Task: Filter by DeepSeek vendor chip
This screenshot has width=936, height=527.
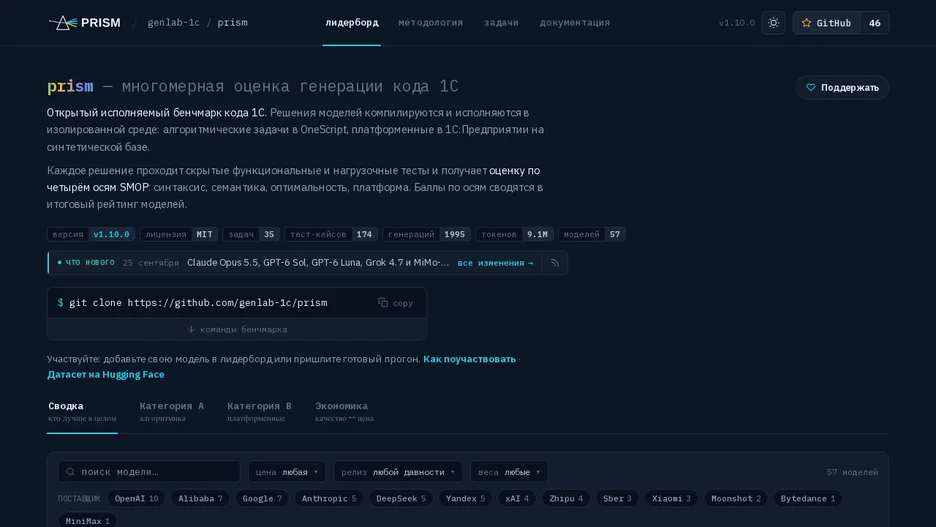Action: 401,498
